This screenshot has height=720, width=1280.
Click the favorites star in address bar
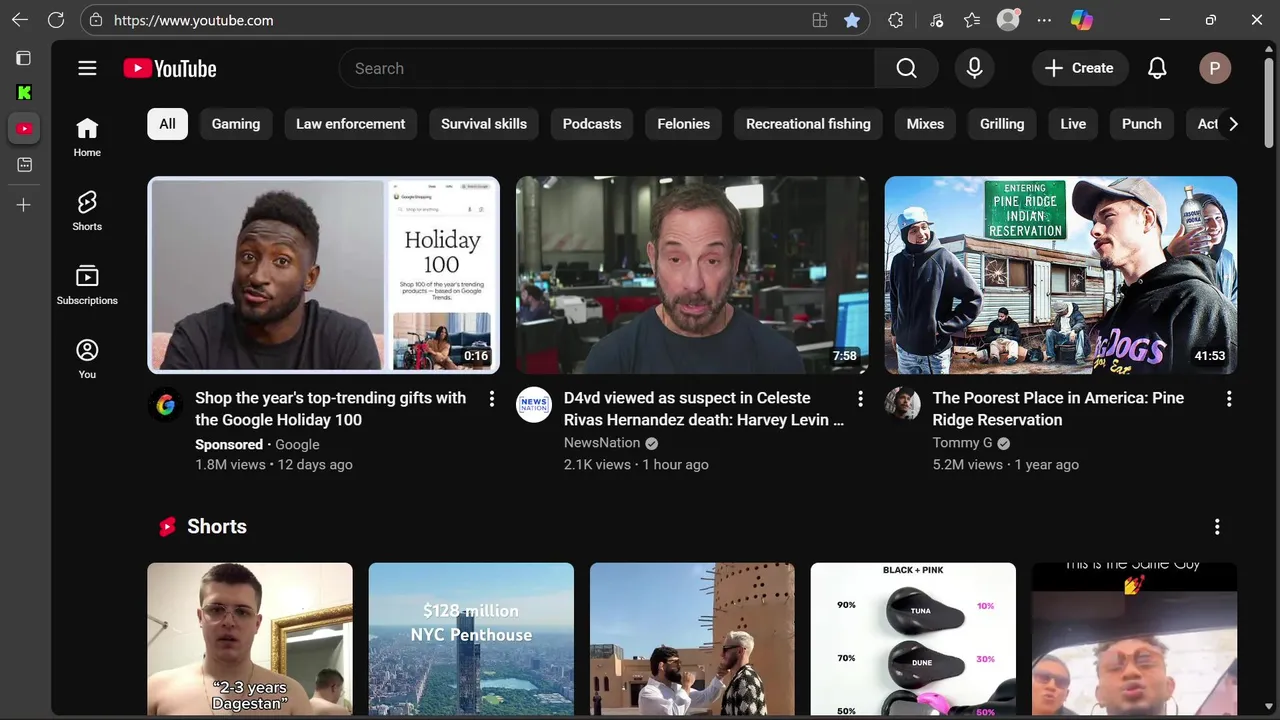click(x=852, y=20)
